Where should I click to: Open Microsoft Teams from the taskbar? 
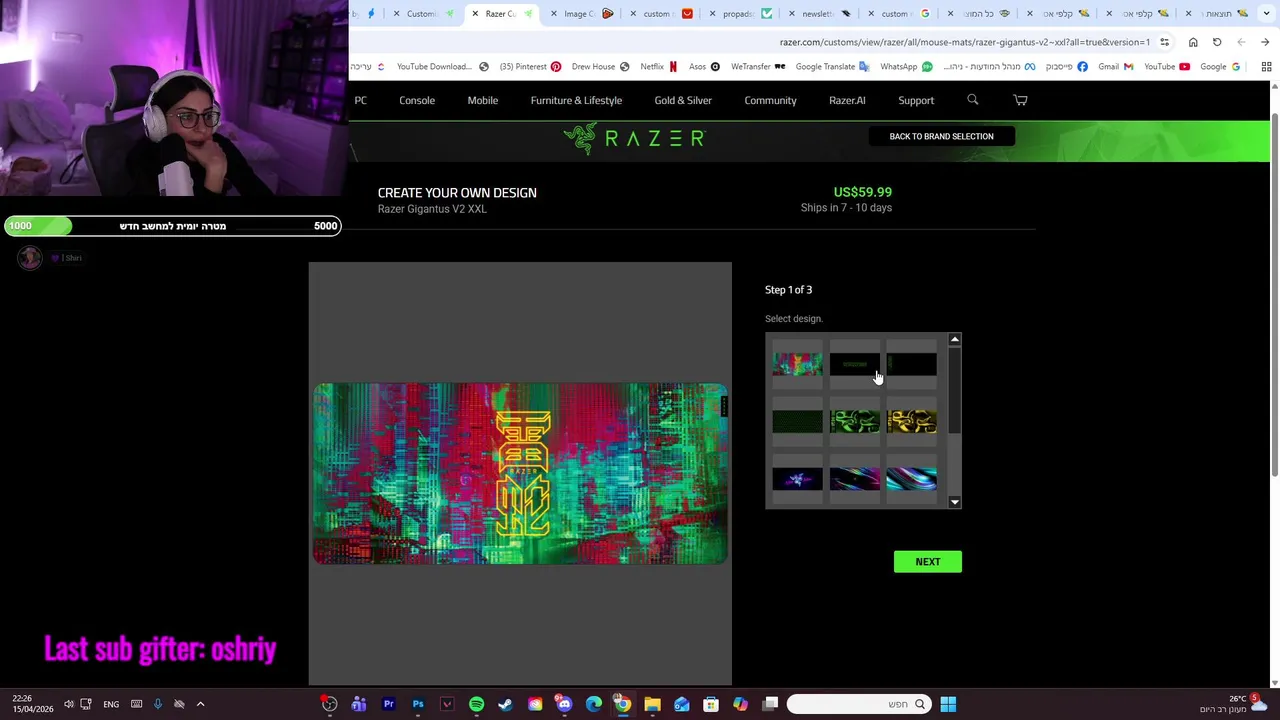point(359,704)
